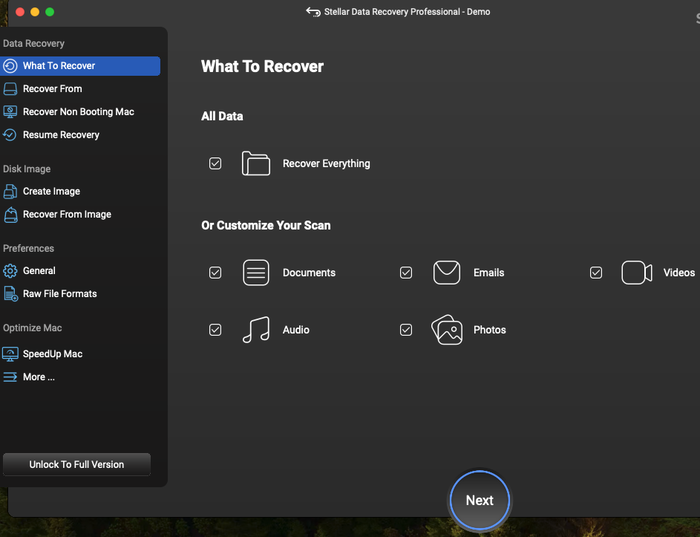Screen dimensions: 700x537
Task: Click the Photos label
Action: tap(490, 330)
